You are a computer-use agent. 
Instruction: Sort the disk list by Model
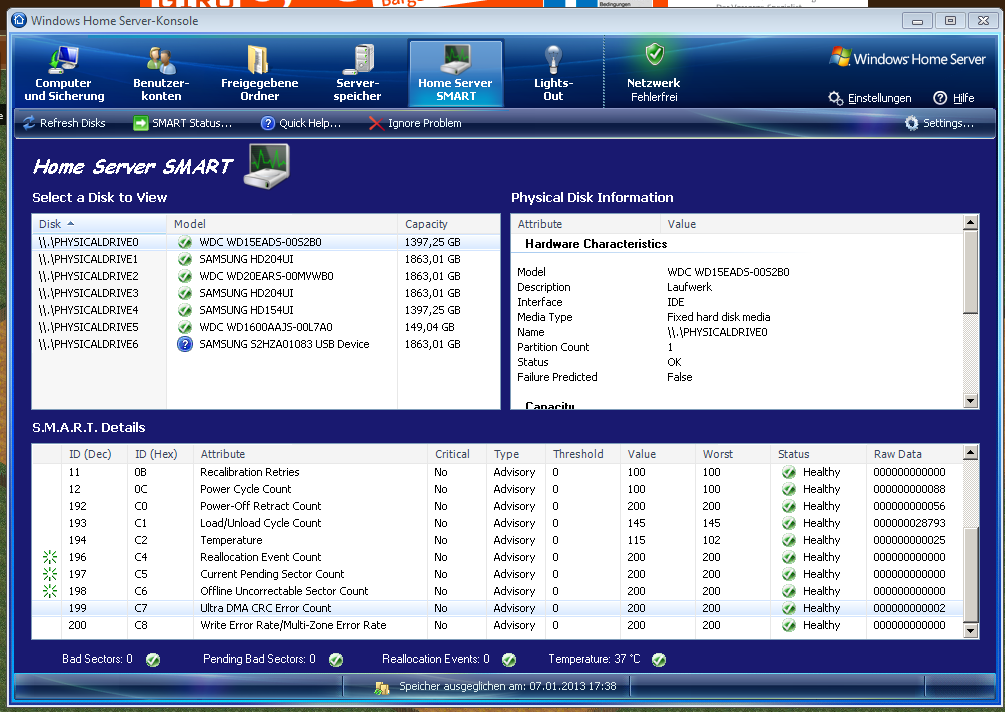point(282,224)
